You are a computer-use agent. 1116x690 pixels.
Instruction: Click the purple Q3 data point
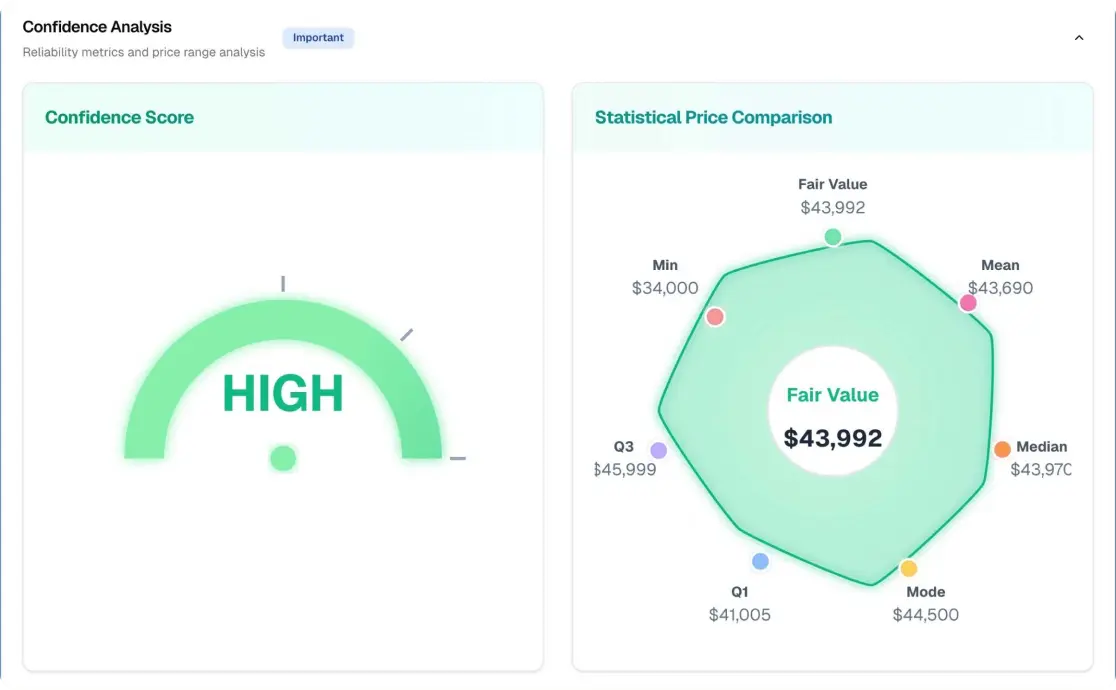click(657, 451)
